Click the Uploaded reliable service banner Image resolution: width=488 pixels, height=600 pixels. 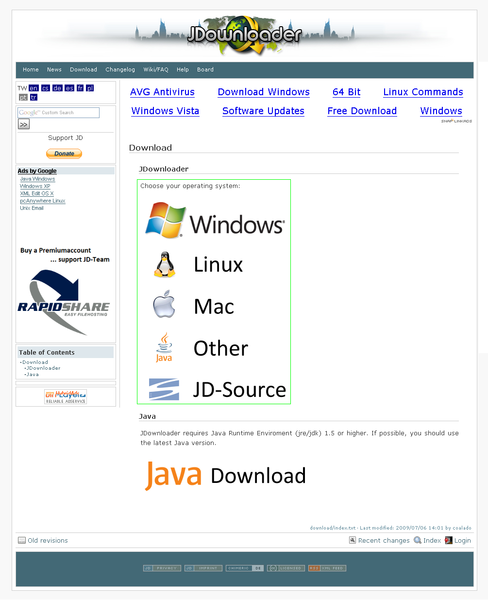[65, 397]
